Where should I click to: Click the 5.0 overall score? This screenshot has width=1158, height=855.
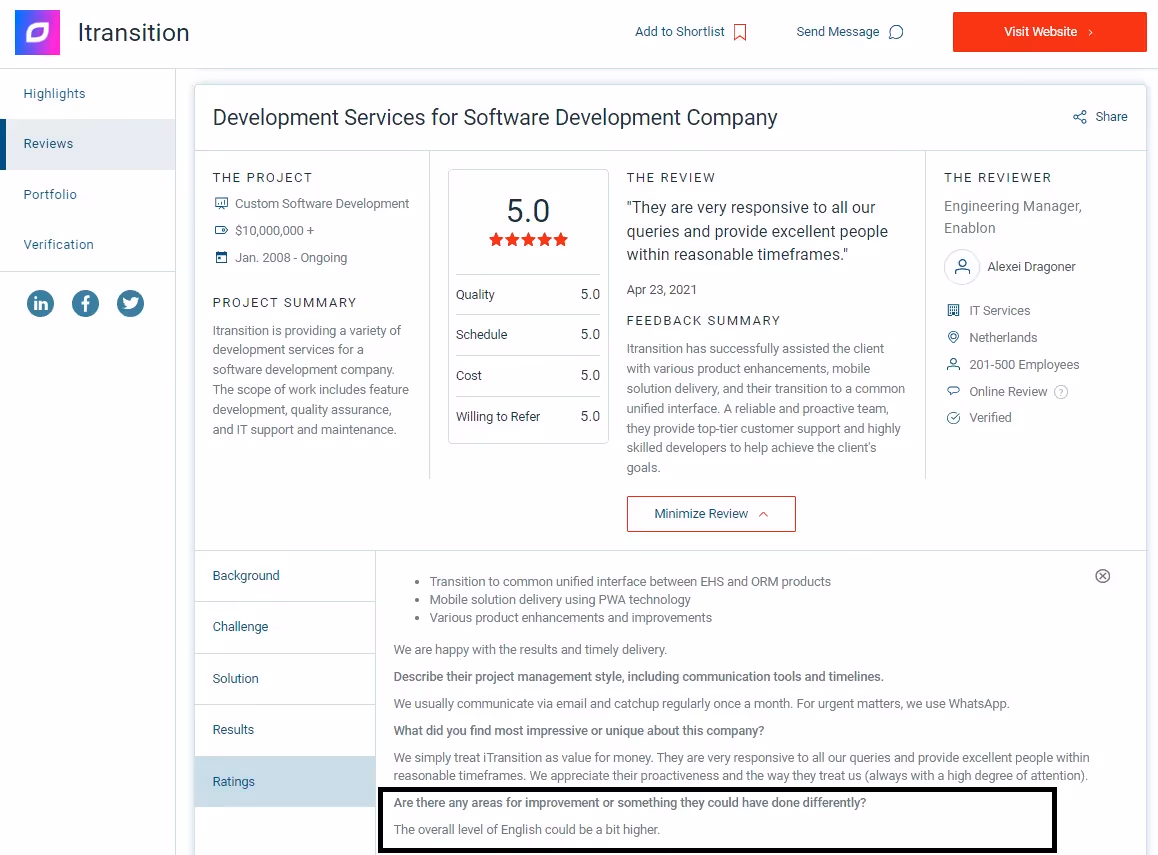click(x=528, y=211)
